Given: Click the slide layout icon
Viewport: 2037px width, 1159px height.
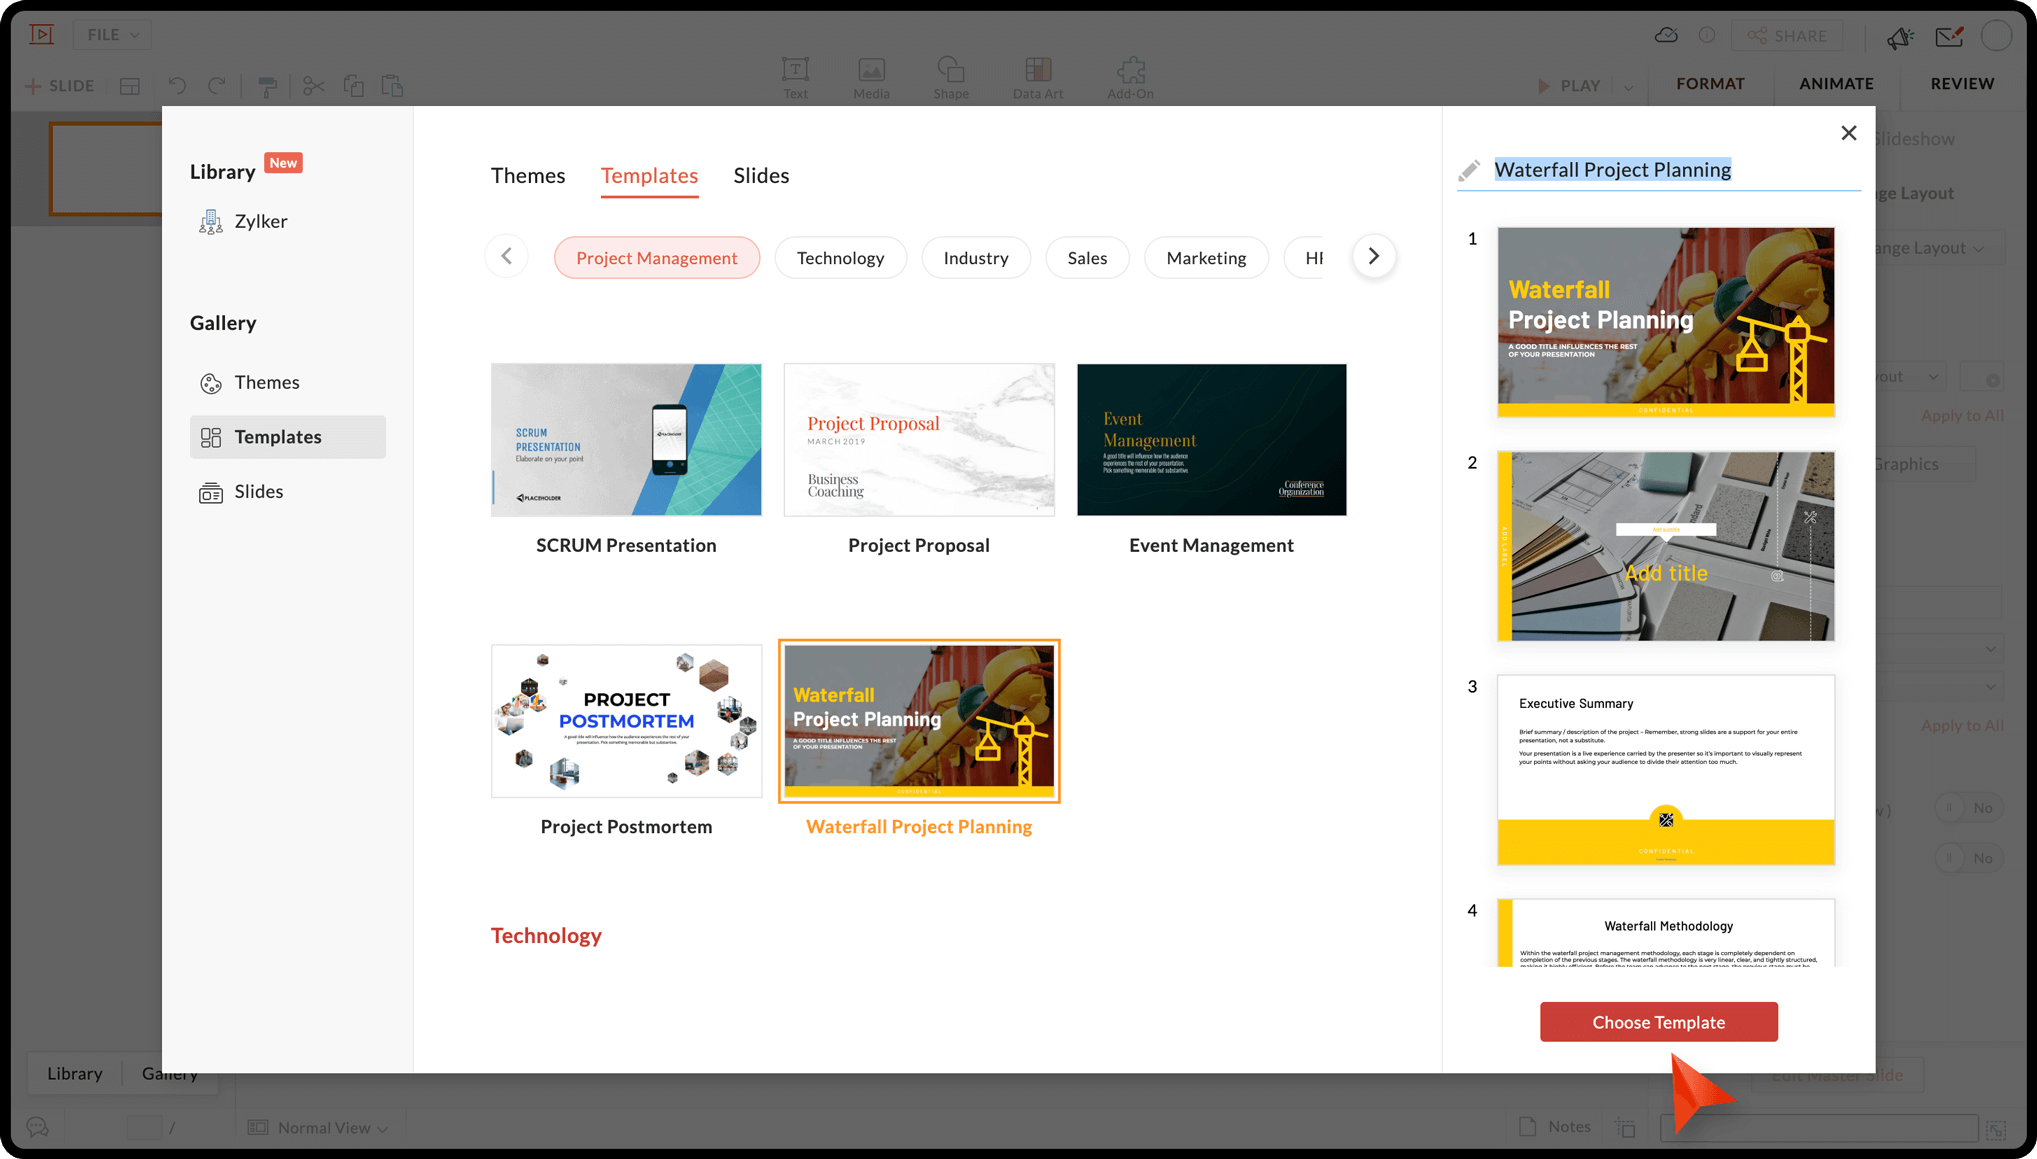Looking at the screenshot, I should pos(130,86).
